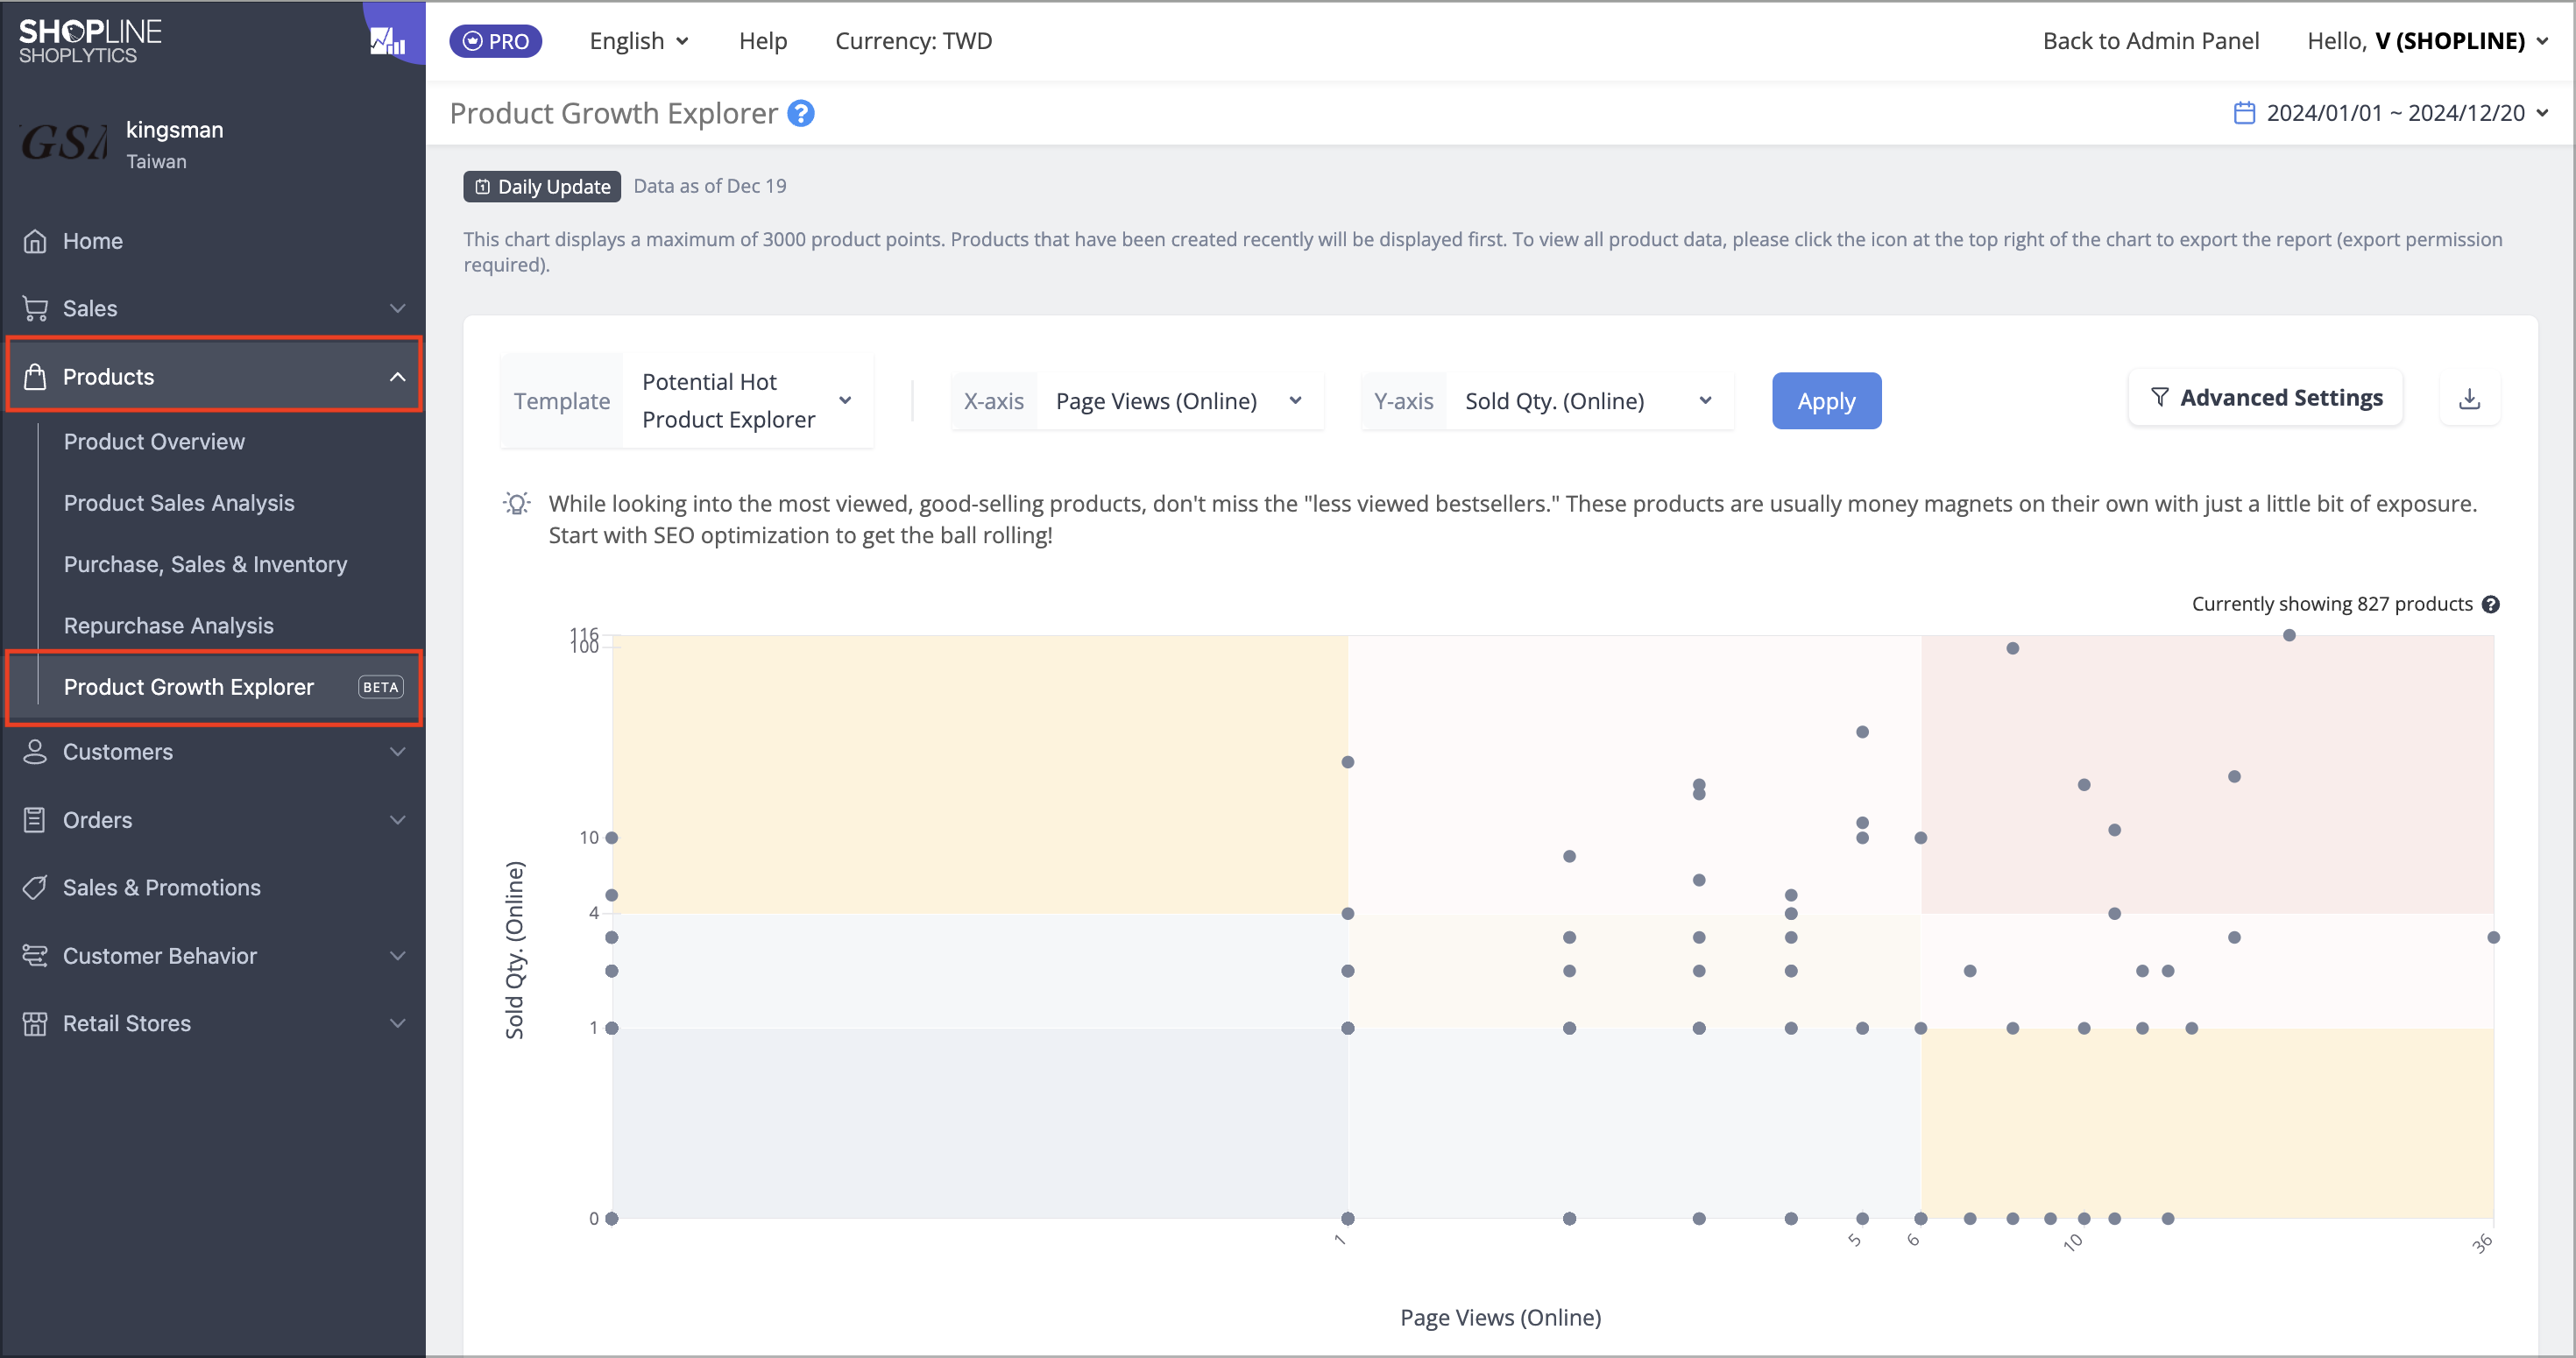Click the topmost scatter point near 116 sold
Screen dimensions: 2576x1358
click(x=2289, y=635)
